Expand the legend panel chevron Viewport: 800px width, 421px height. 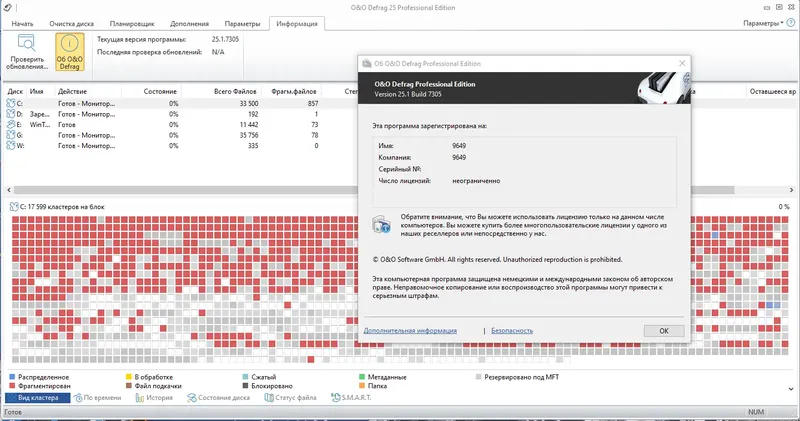pyautogui.click(x=791, y=389)
